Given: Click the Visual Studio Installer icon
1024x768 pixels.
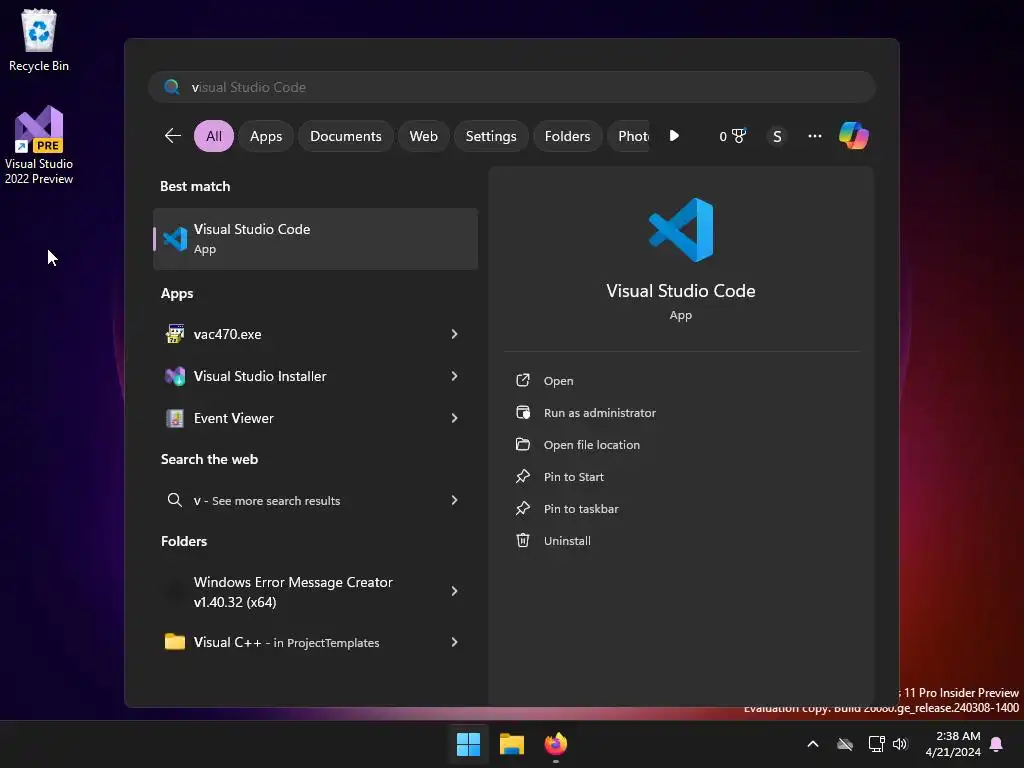Looking at the screenshot, I should click(174, 376).
